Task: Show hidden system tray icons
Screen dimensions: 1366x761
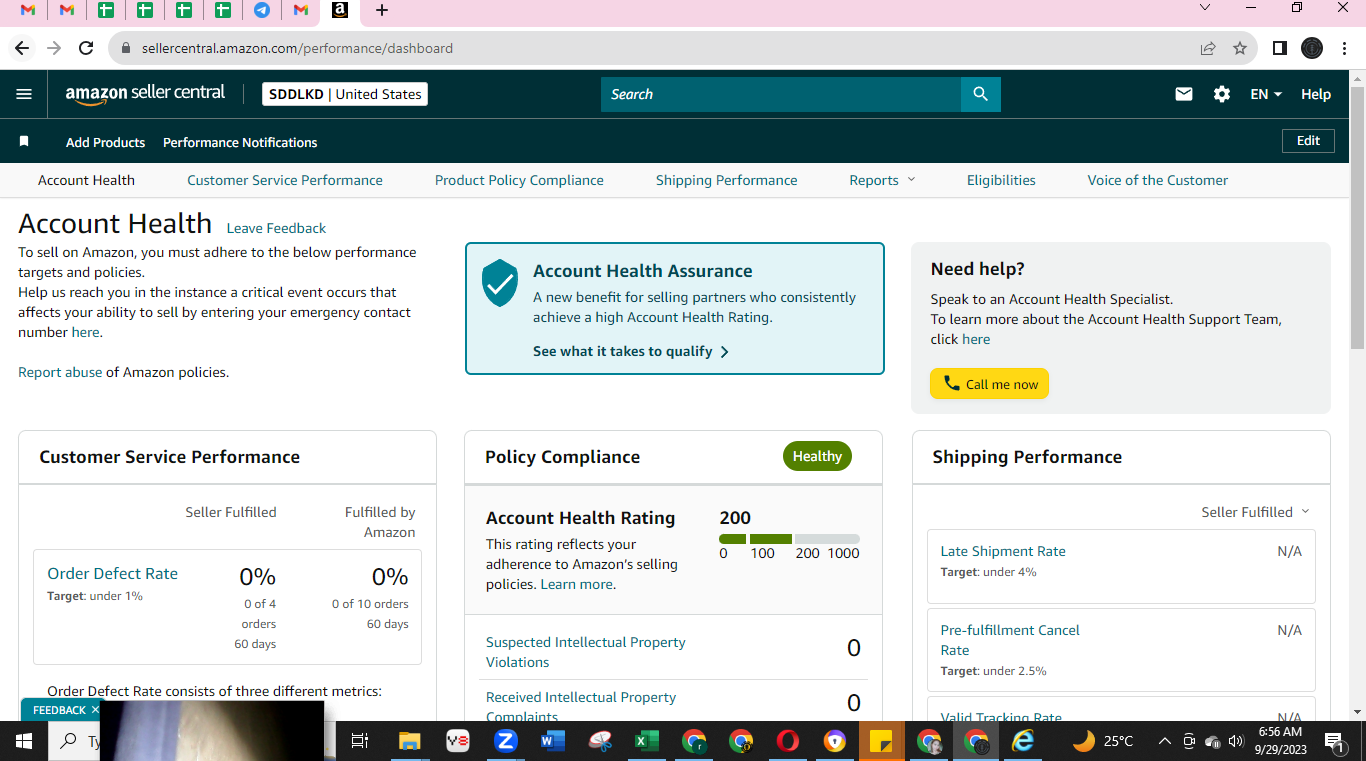Action: tap(1164, 741)
